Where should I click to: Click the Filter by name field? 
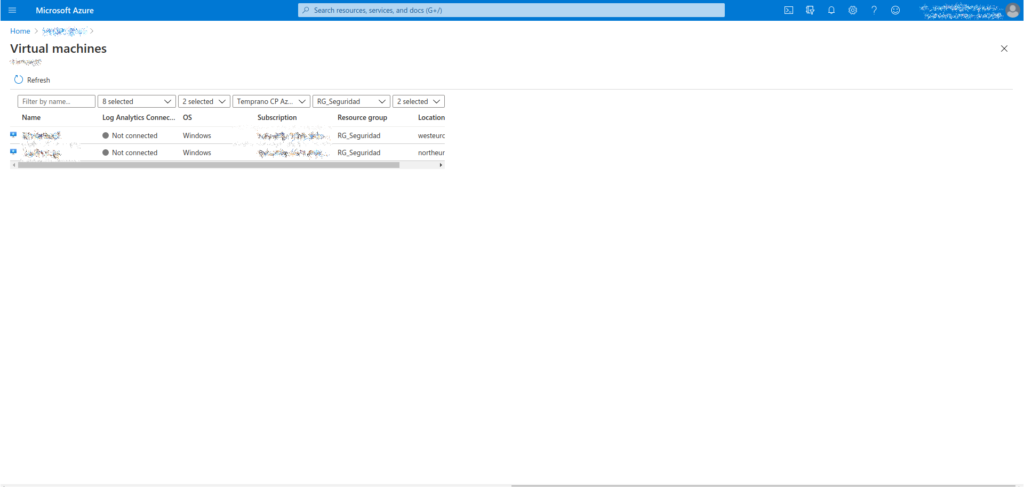tap(56, 101)
